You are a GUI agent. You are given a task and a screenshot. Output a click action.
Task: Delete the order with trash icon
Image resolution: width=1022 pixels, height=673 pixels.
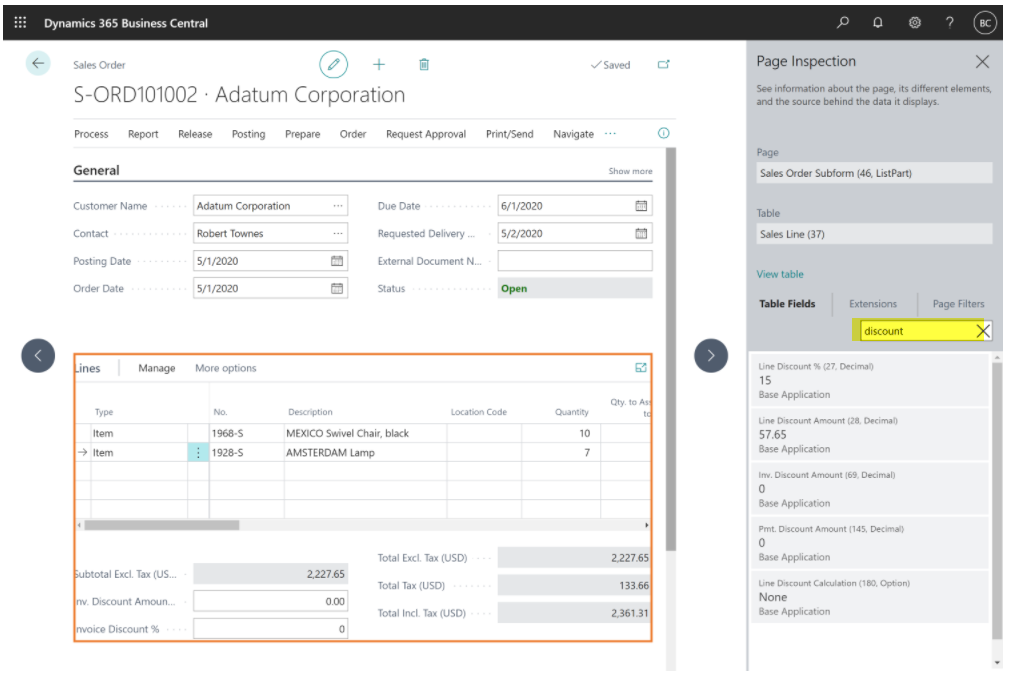pyautogui.click(x=424, y=64)
